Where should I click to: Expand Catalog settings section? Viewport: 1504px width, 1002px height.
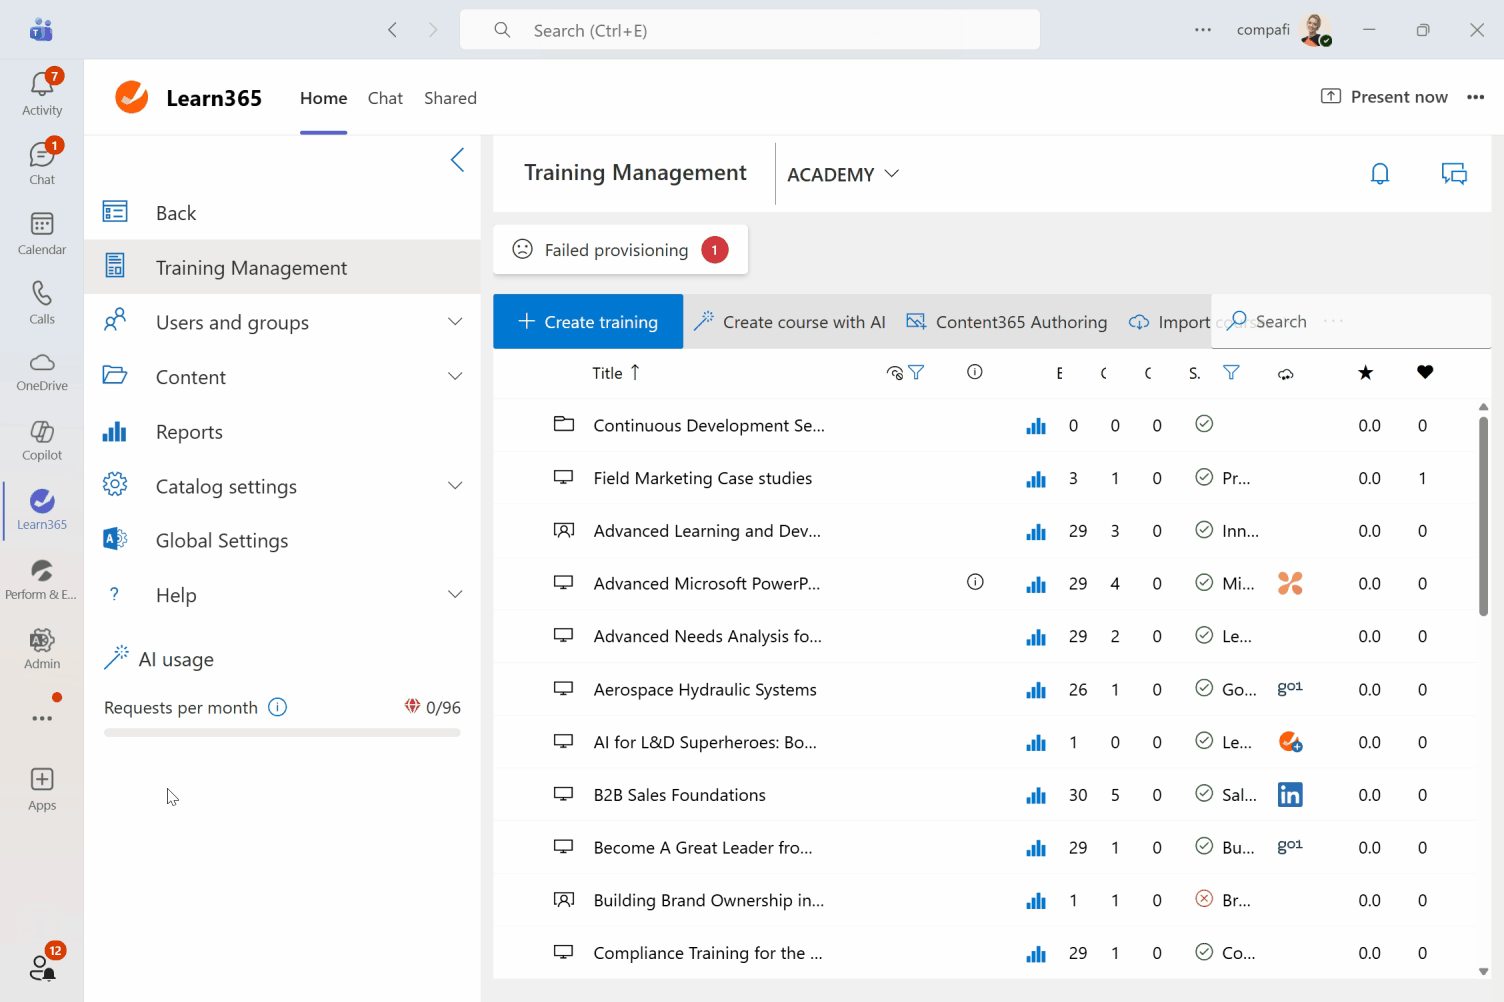coord(455,486)
